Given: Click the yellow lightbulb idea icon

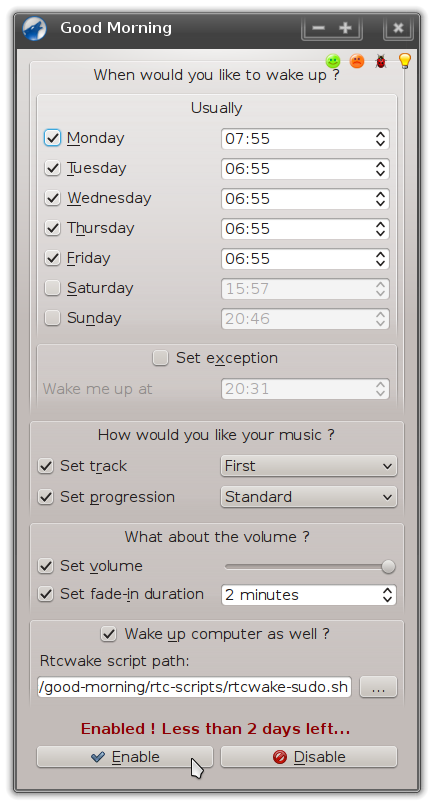Looking at the screenshot, I should [x=405, y=61].
